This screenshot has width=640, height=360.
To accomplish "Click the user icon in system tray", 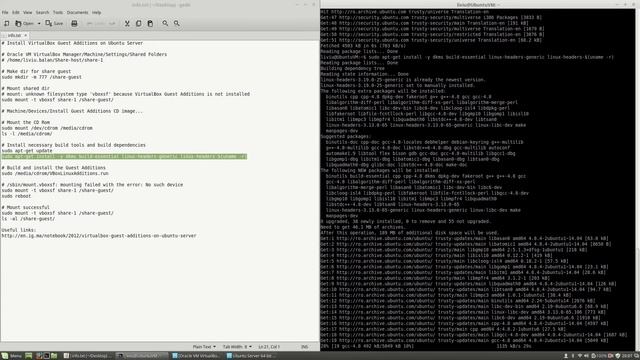I will tap(566, 356).
